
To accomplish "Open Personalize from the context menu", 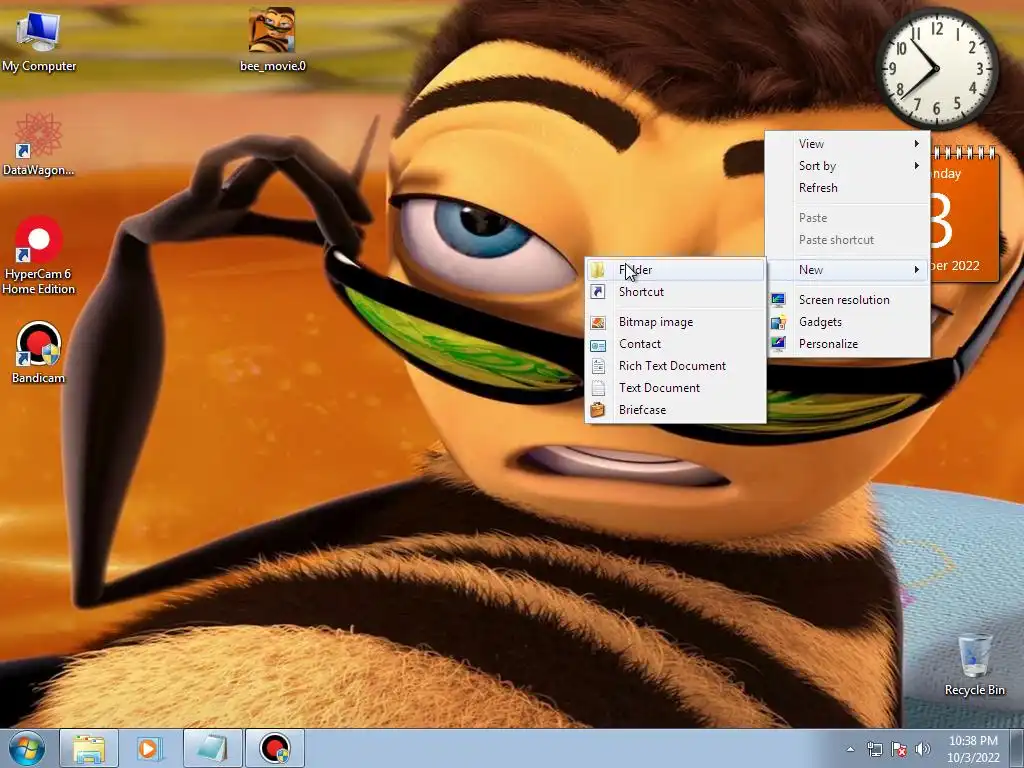I will click(848, 344).
